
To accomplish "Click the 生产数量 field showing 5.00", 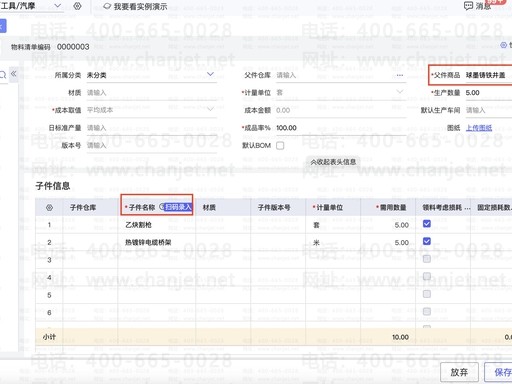I will click(x=488, y=93).
